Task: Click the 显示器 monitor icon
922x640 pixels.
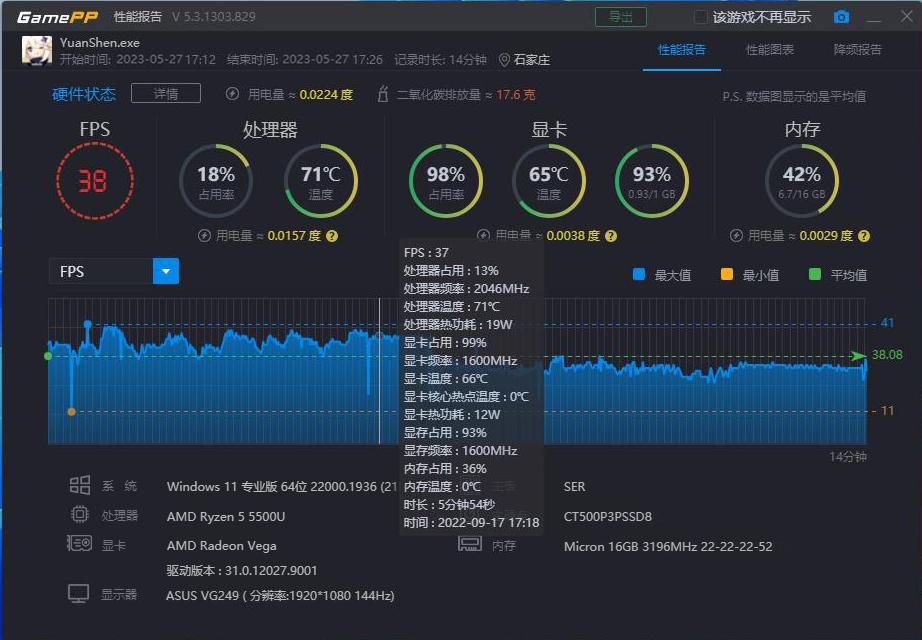Action: point(77,593)
